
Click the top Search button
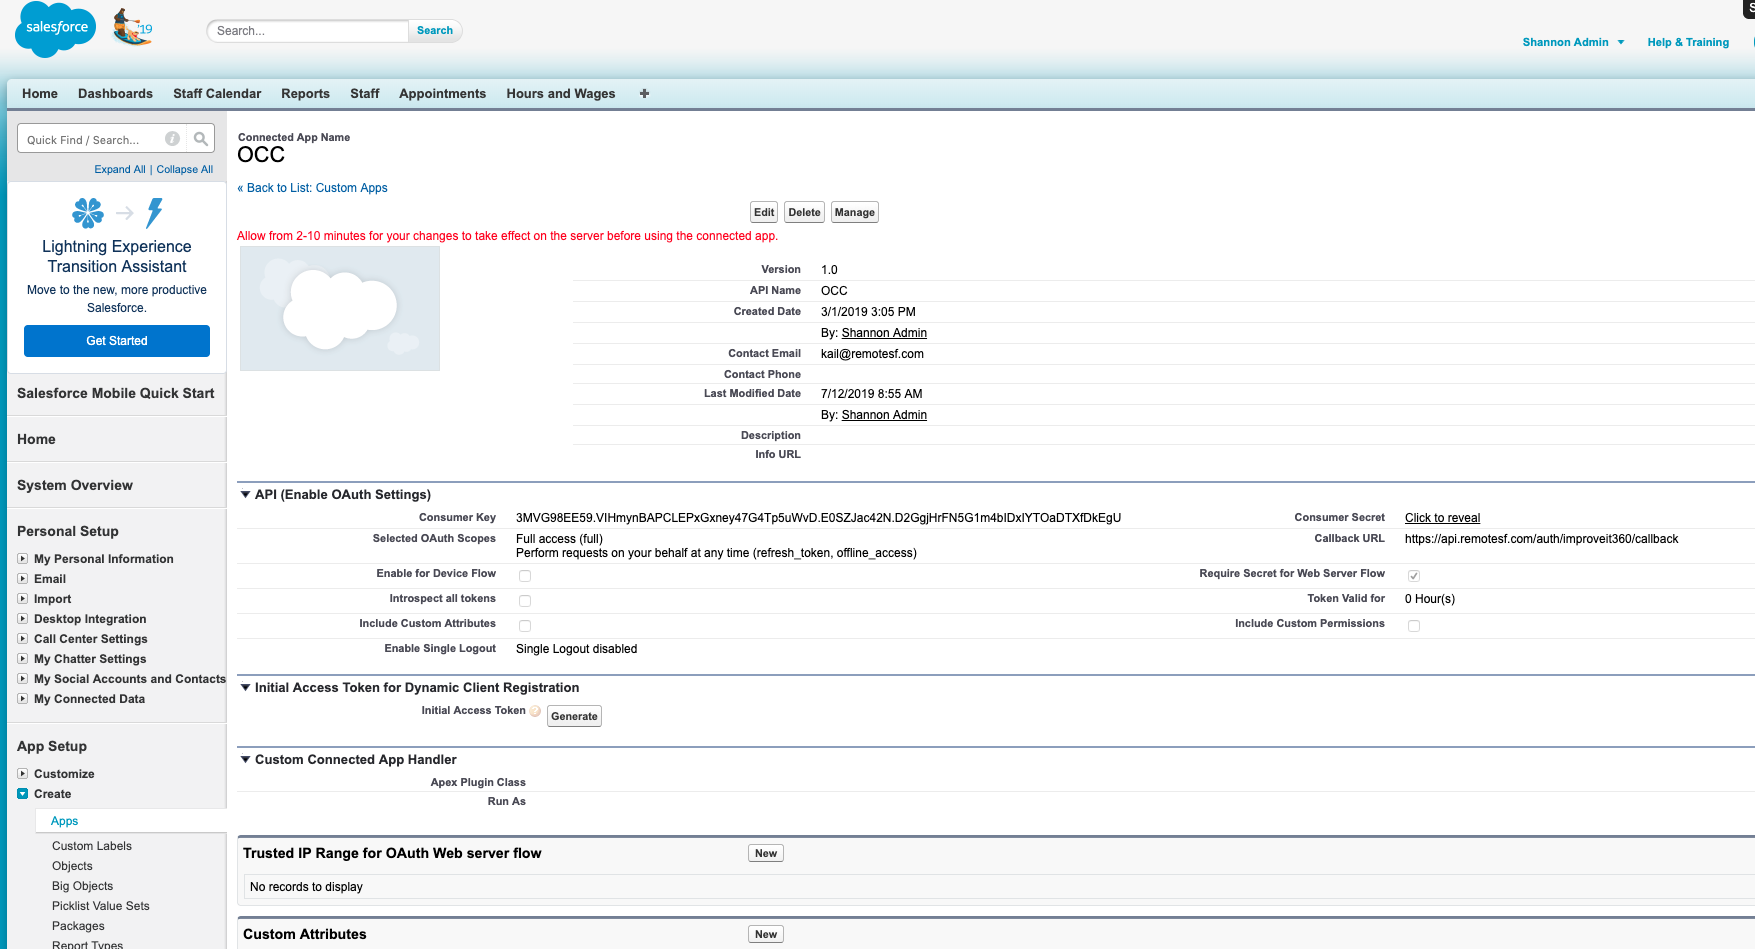(435, 30)
